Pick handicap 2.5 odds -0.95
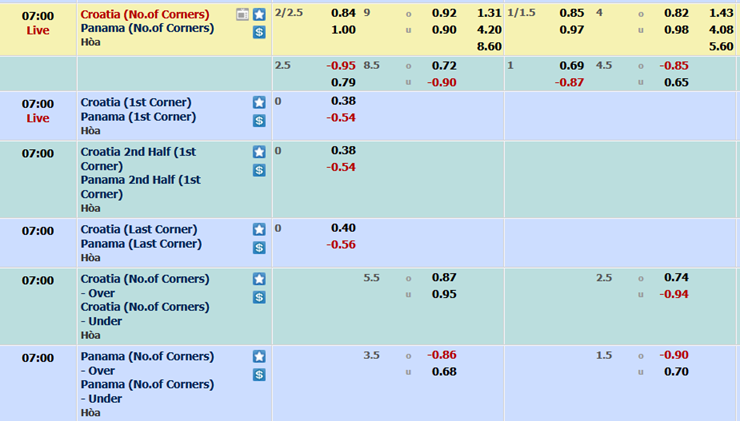The image size is (740, 421). [x=341, y=66]
